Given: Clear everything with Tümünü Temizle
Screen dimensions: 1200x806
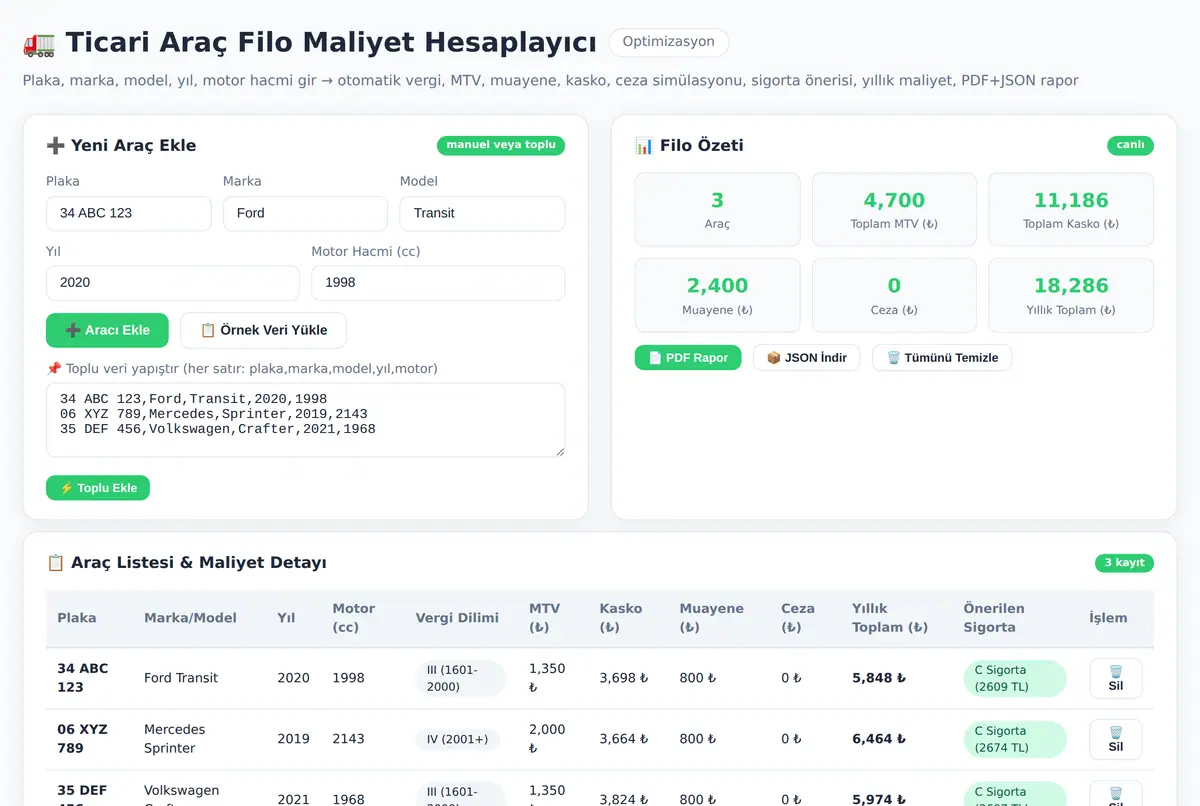Looking at the screenshot, I should pos(942,358).
